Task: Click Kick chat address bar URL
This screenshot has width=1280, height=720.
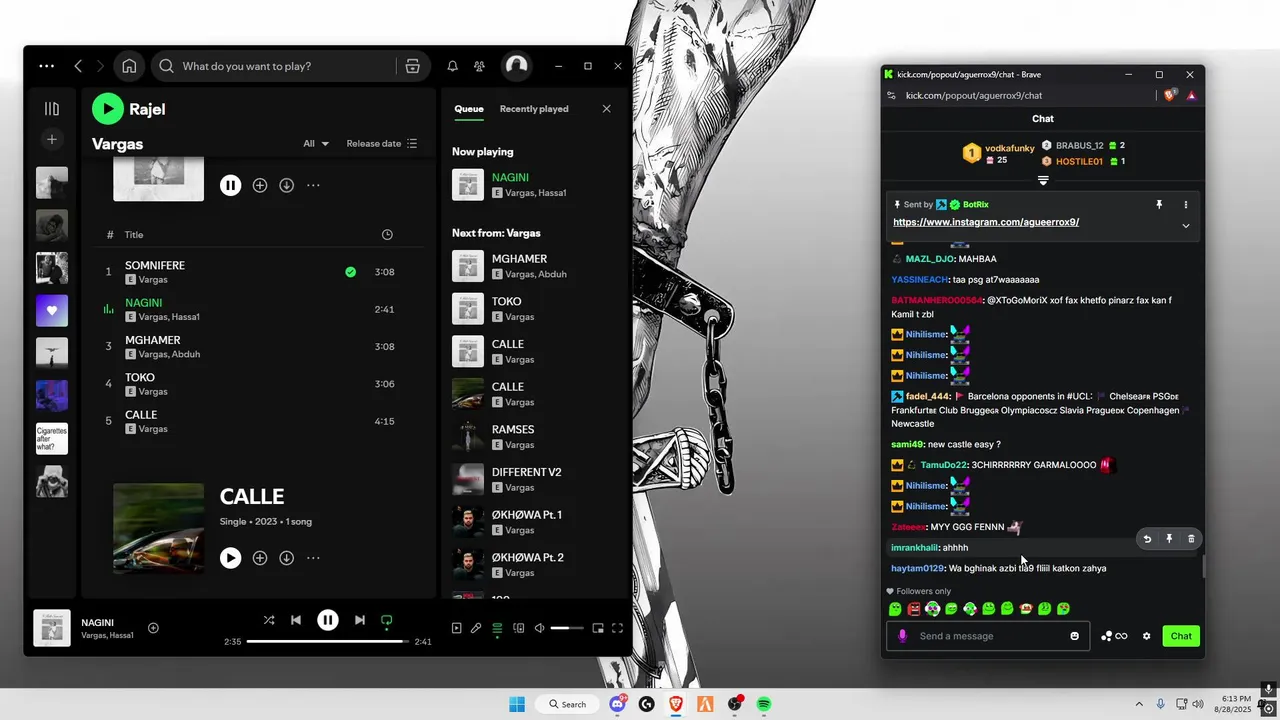Action: point(974,95)
